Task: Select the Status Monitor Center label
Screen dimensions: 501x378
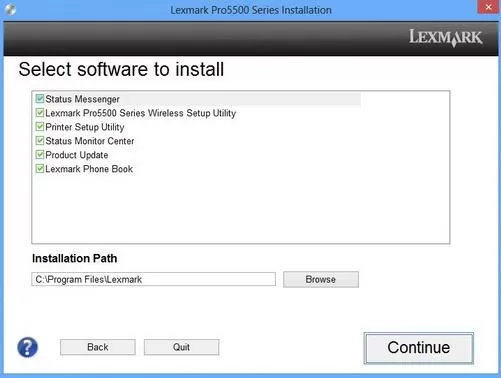Action: [x=90, y=141]
